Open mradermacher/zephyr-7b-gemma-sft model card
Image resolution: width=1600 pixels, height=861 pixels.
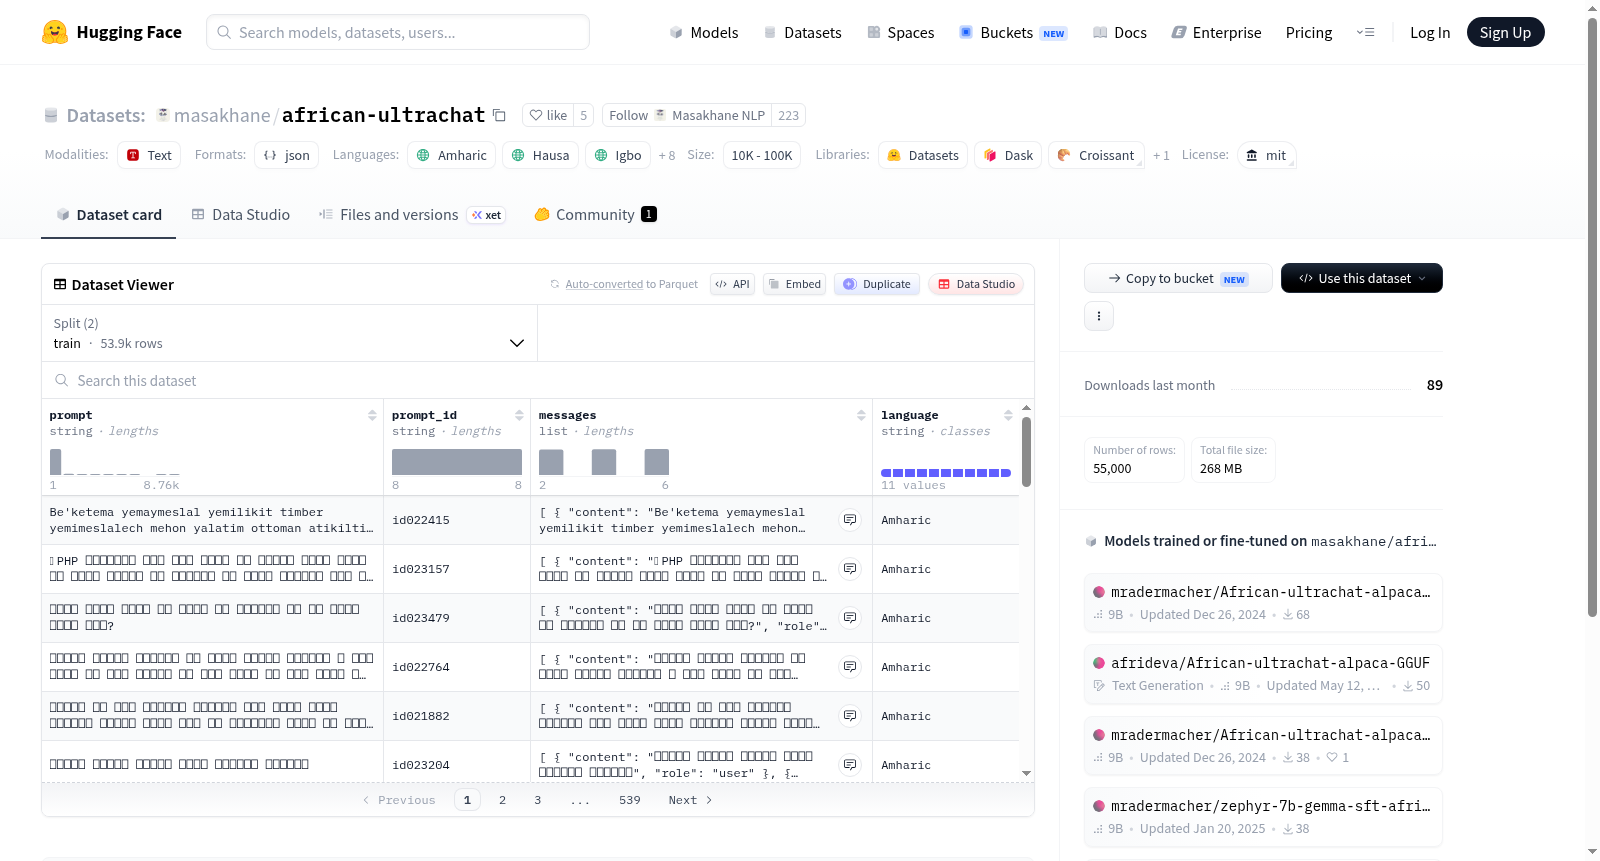1263,817
